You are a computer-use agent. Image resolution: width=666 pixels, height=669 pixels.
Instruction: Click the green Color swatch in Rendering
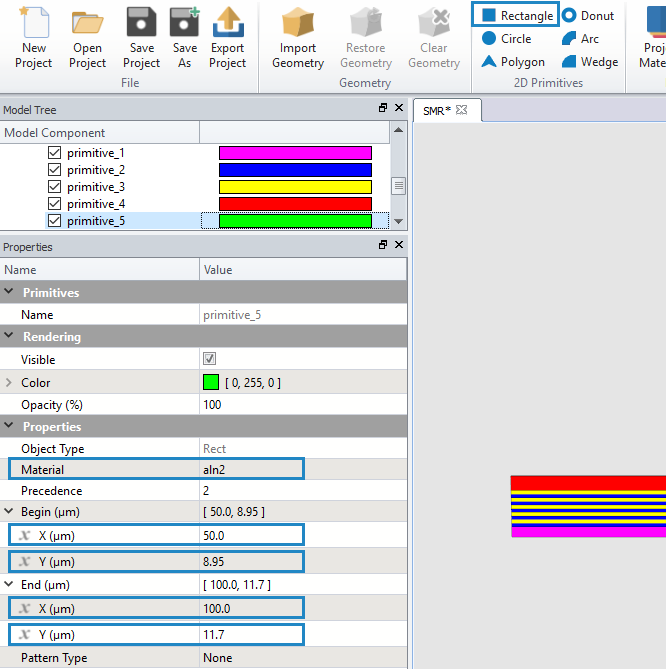pos(211,382)
